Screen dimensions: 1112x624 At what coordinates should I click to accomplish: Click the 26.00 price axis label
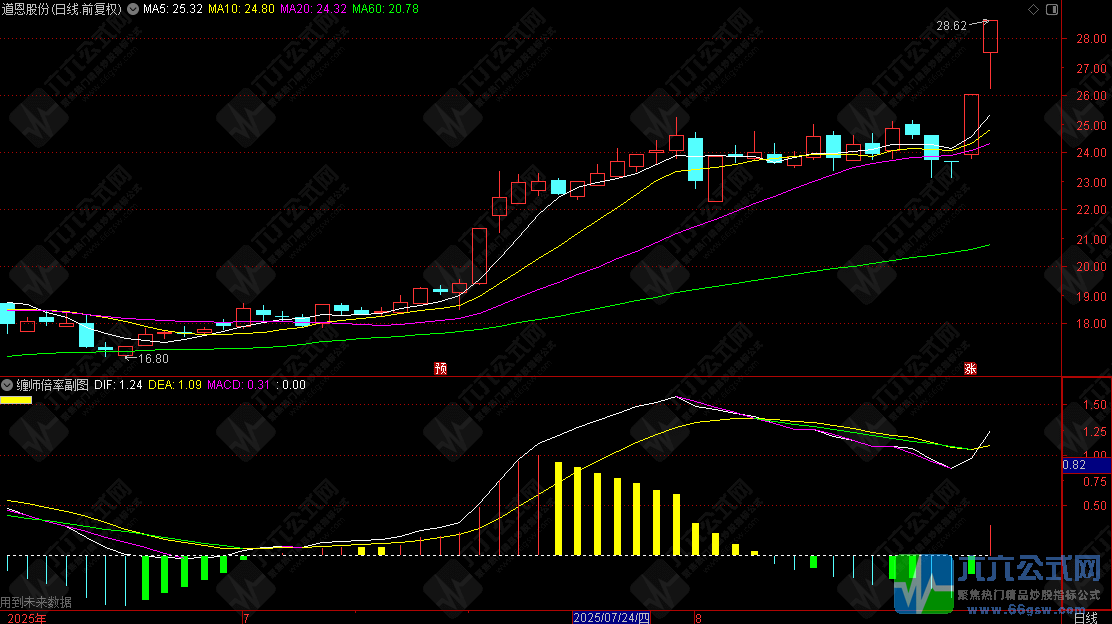coord(1091,96)
